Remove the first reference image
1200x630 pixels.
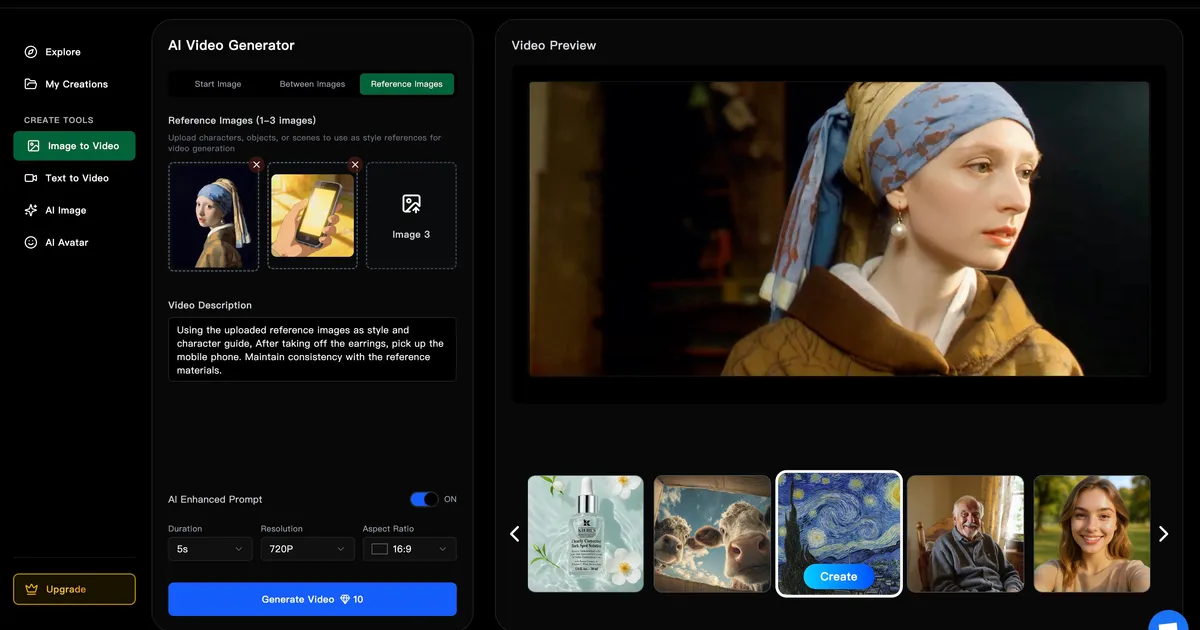(x=256, y=164)
